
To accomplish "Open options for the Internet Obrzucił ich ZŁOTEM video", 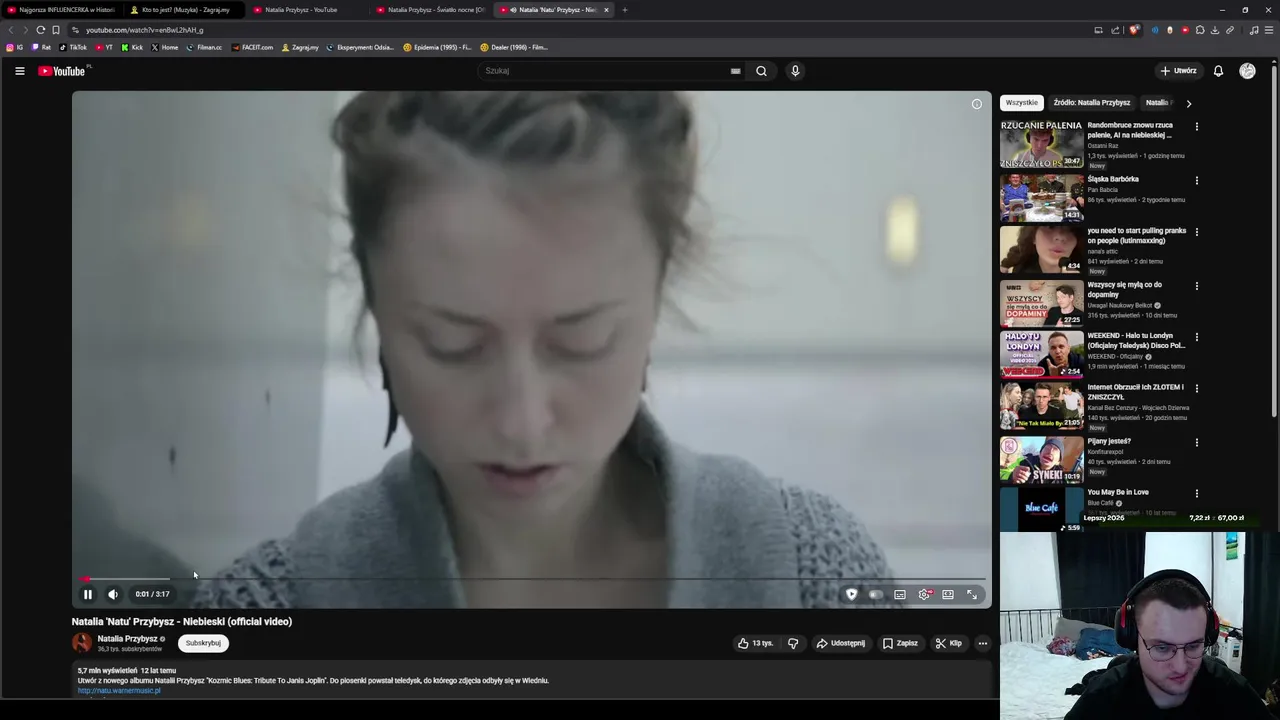I will tap(1196, 388).
